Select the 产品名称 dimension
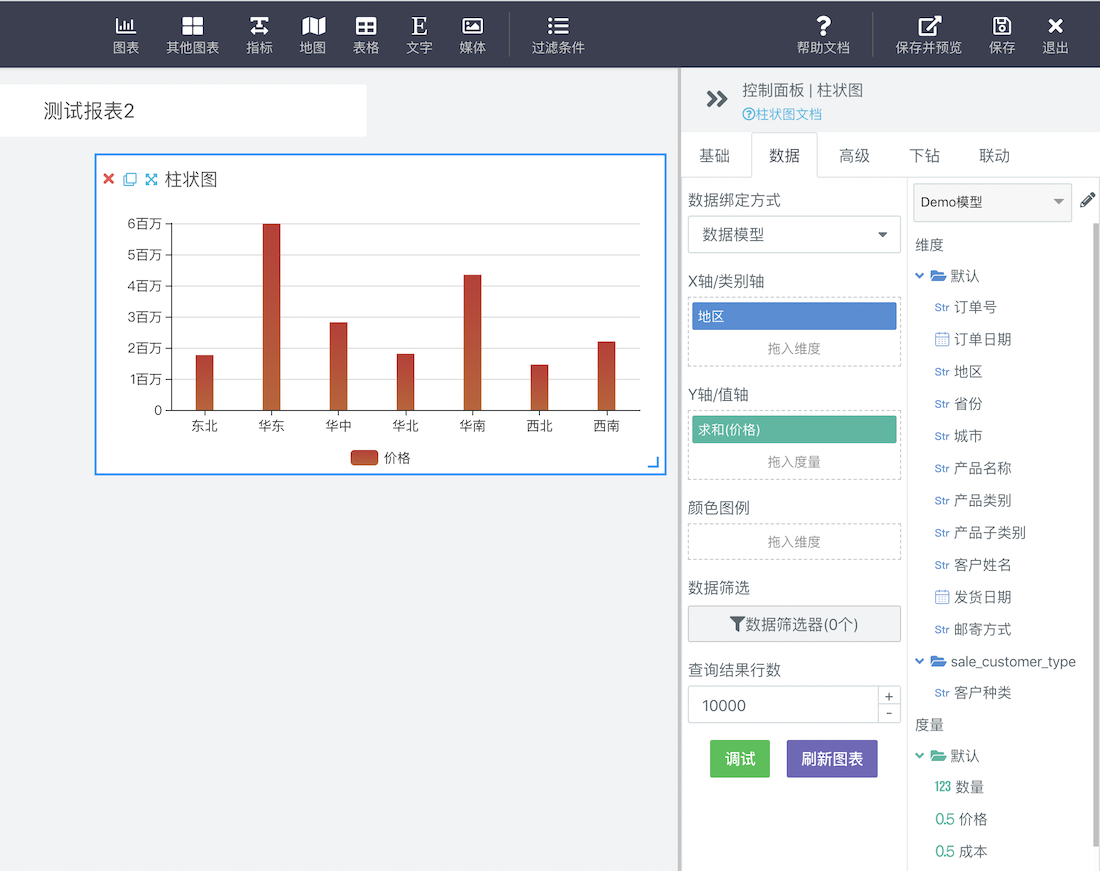Image resolution: width=1100 pixels, height=871 pixels. (x=982, y=468)
